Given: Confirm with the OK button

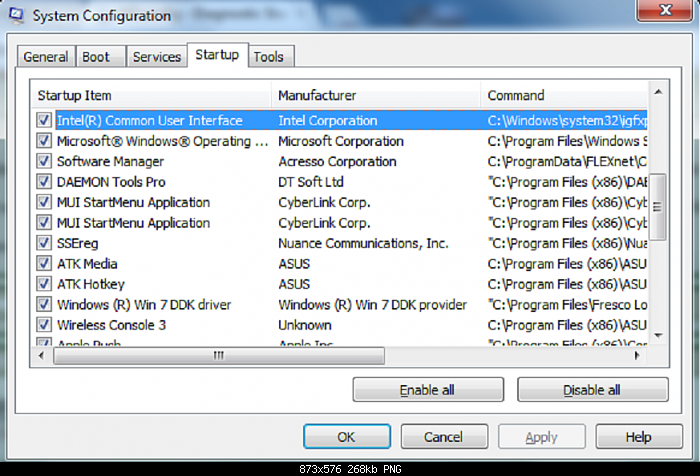Looking at the screenshot, I should click(x=347, y=437).
